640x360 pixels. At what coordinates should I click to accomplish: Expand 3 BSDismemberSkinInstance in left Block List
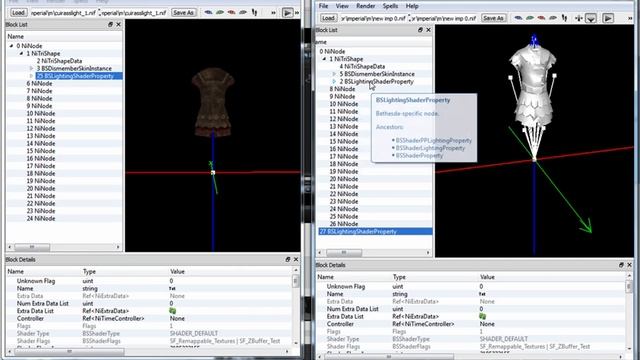tap(31, 69)
